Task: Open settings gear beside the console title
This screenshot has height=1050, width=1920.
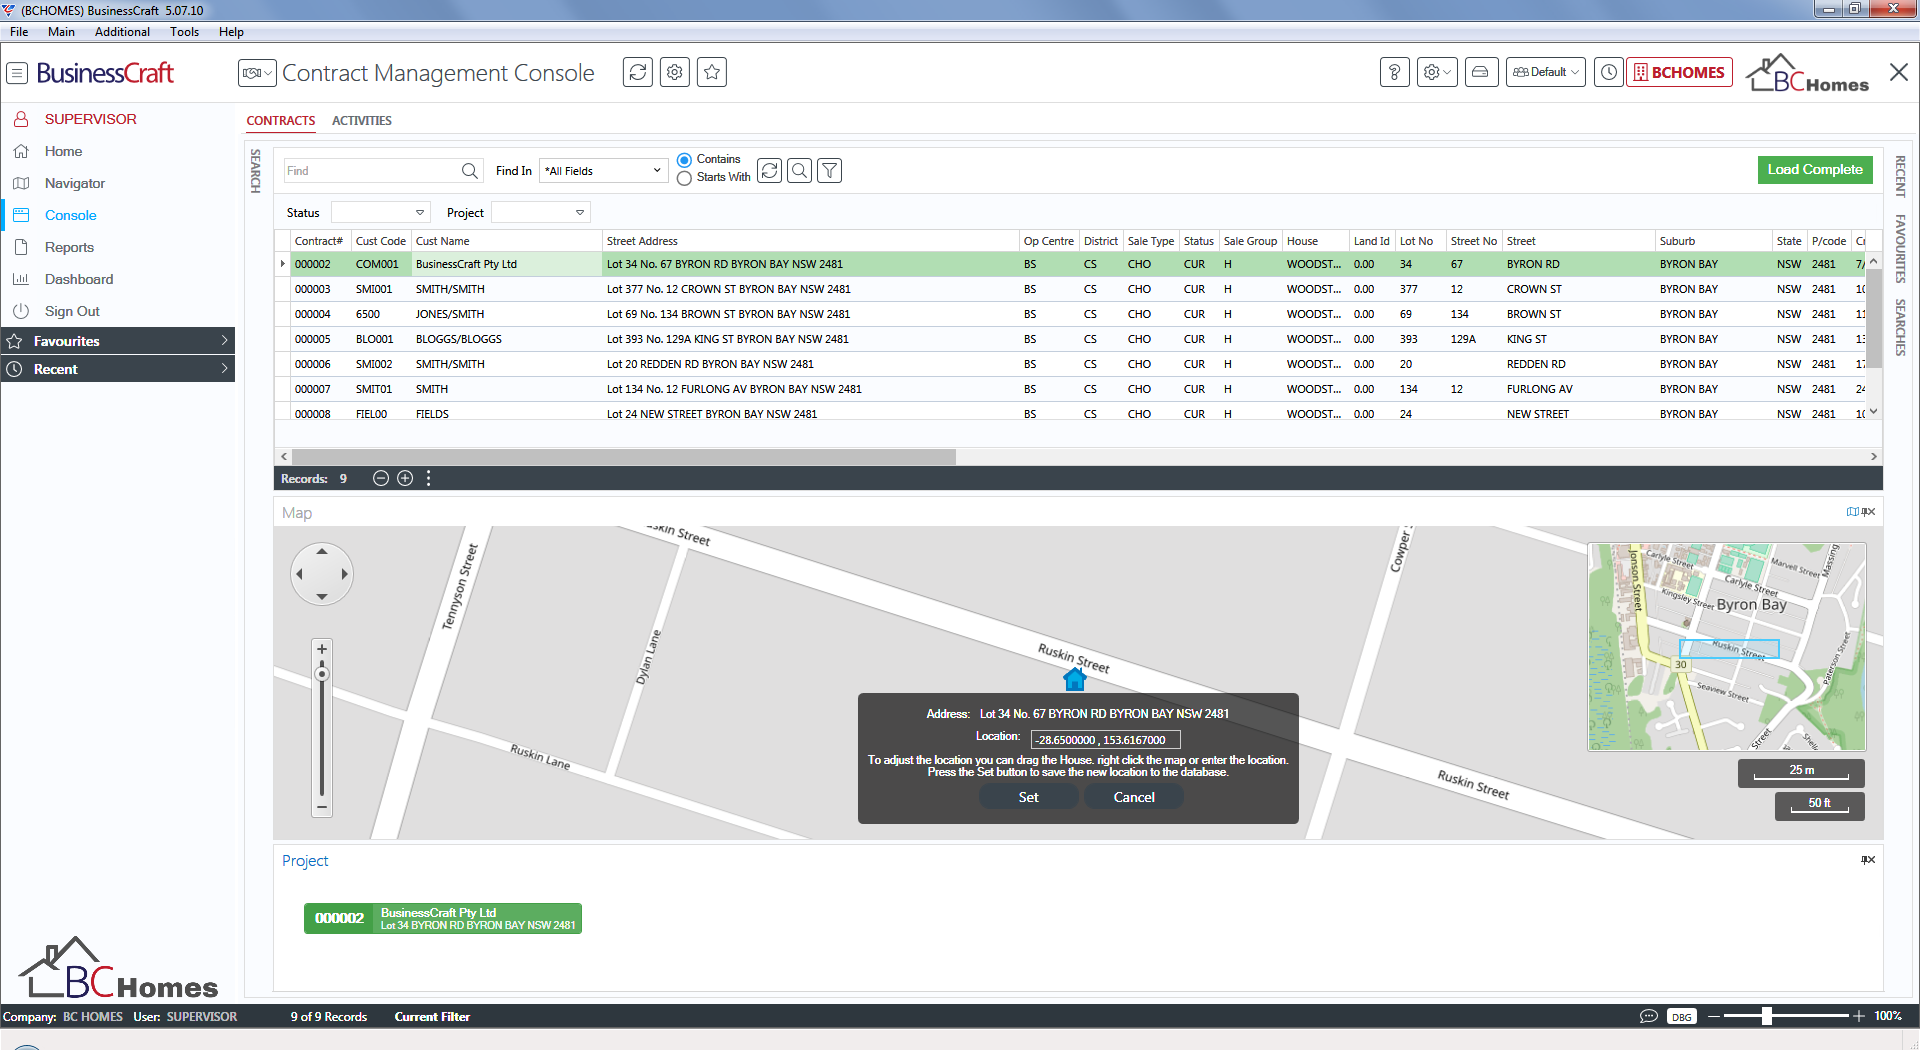Action: point(675,72)
